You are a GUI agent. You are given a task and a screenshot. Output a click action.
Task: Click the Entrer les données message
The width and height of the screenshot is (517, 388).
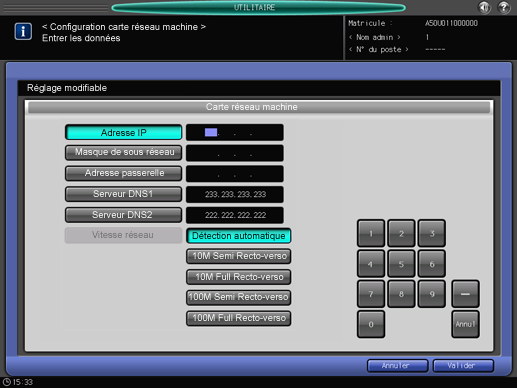pos(81,38)
